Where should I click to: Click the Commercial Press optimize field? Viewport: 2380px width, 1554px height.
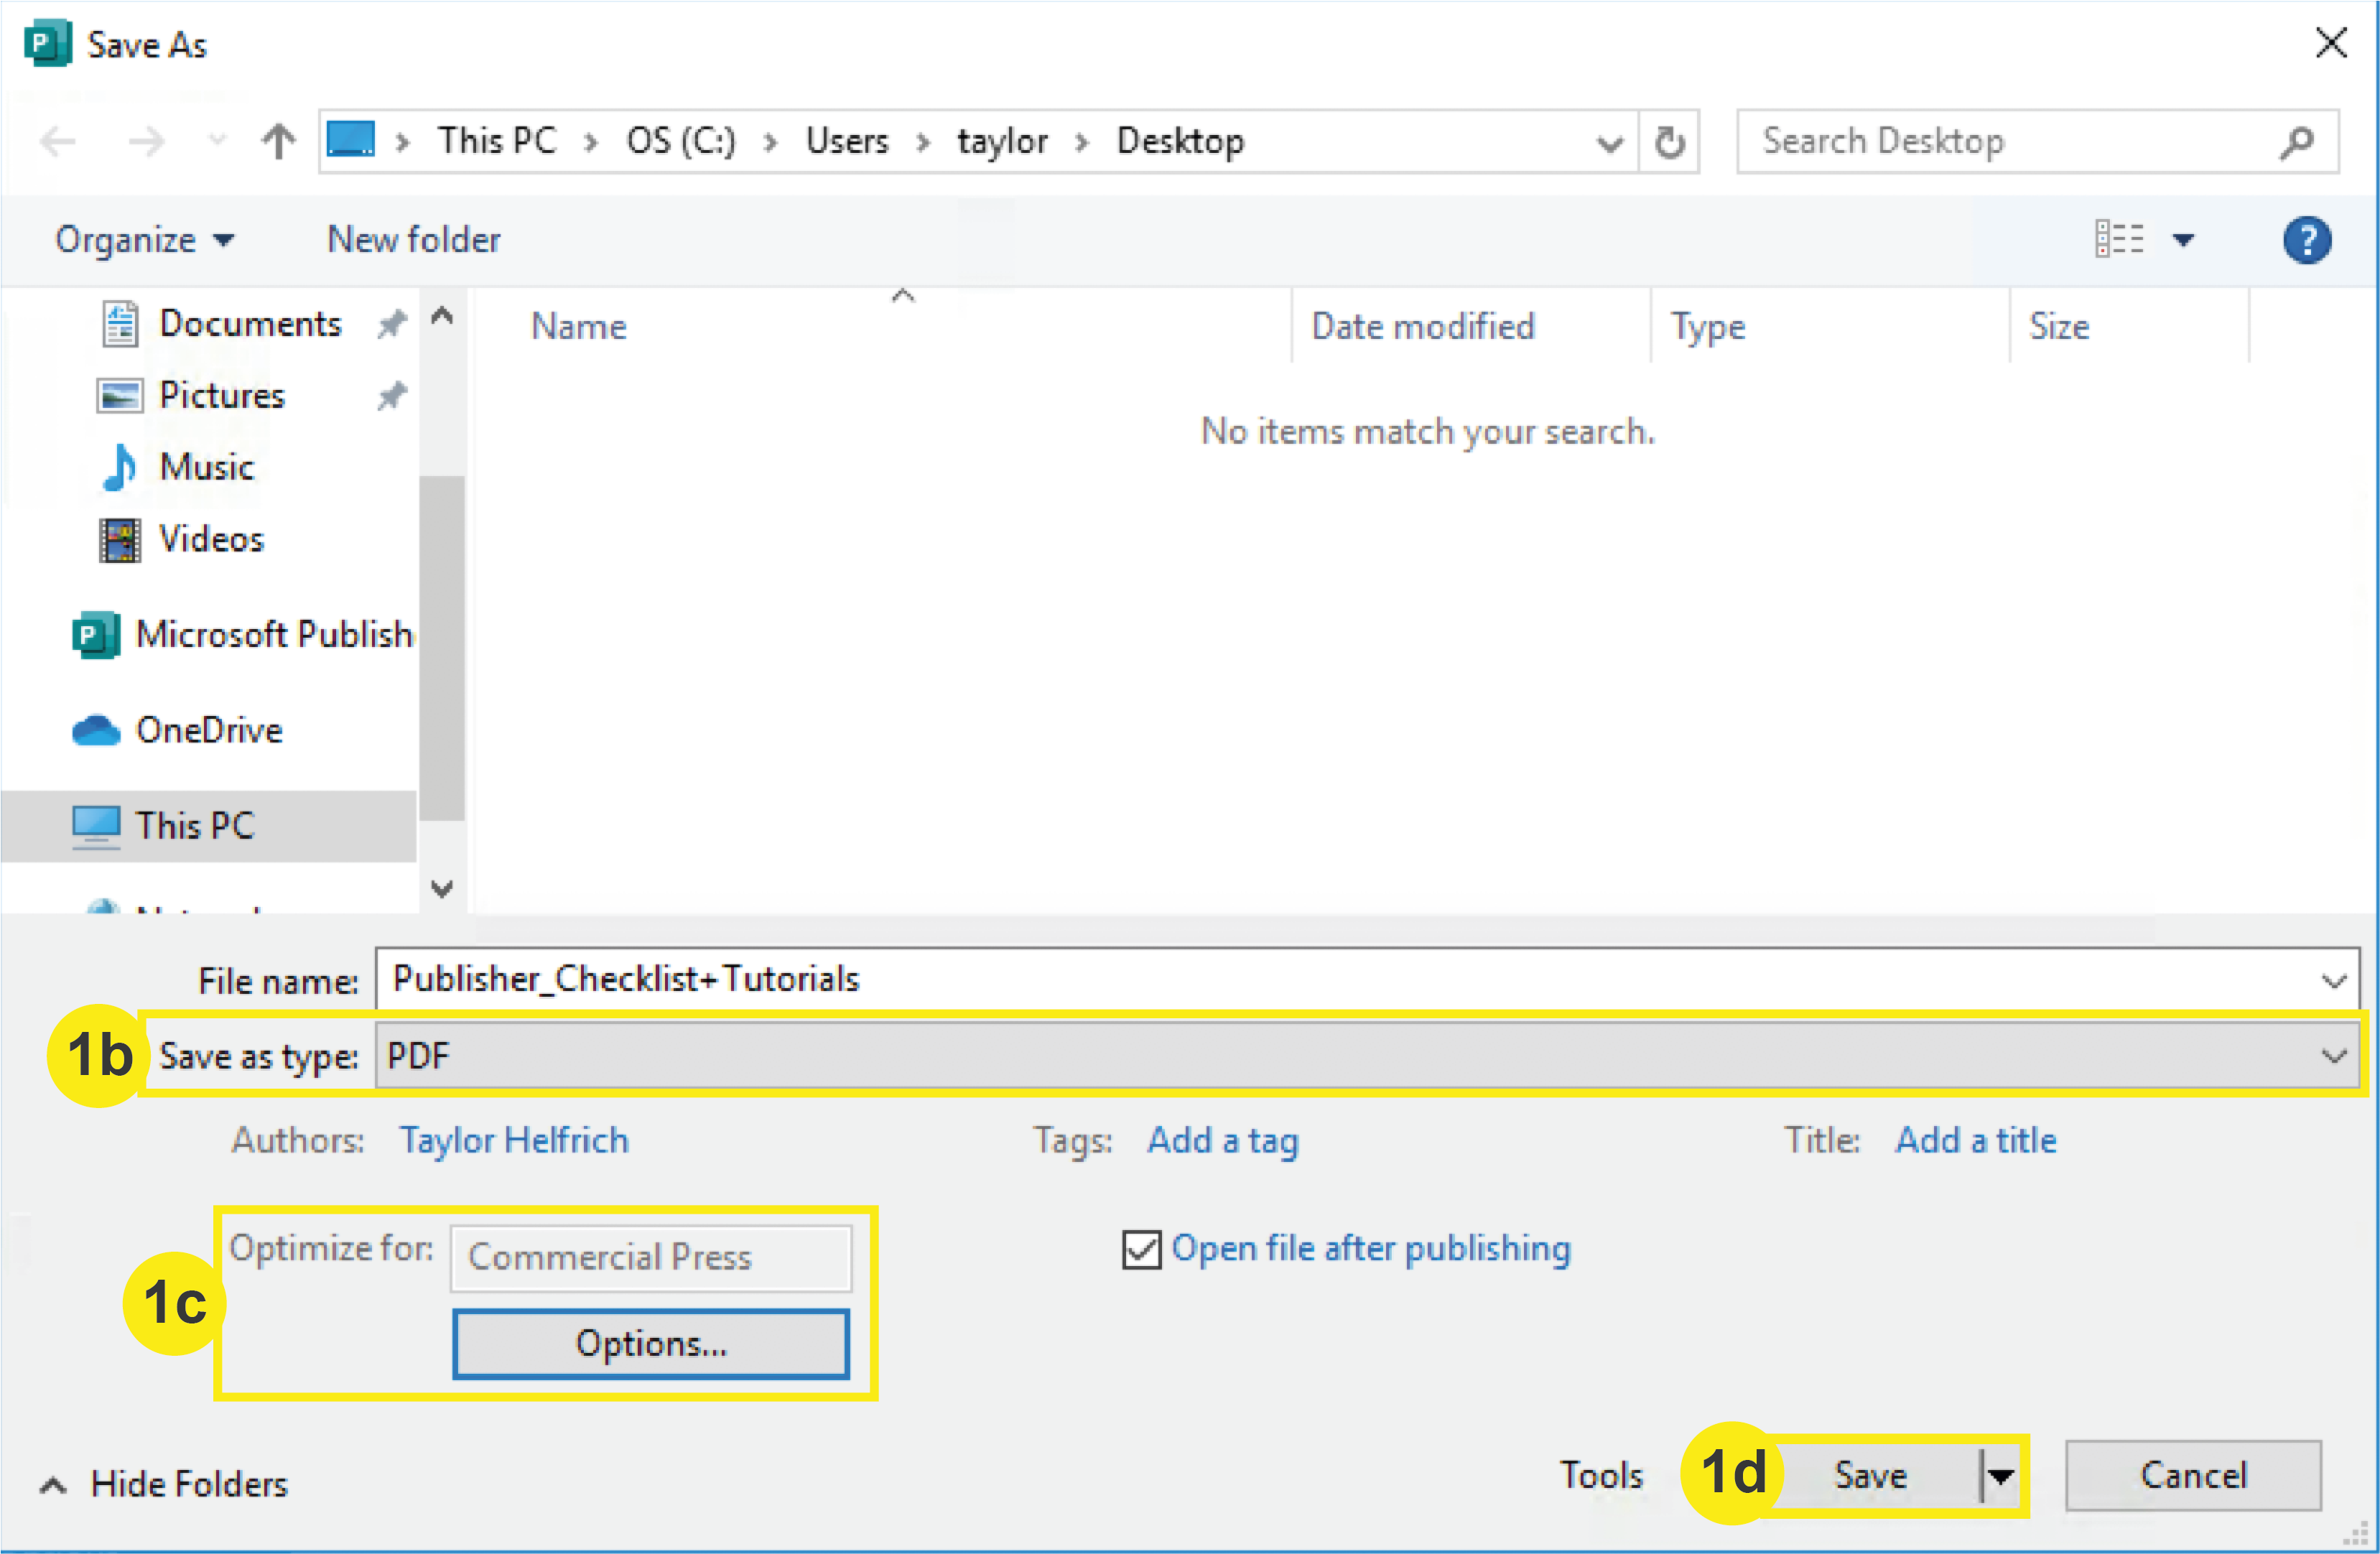tap(651, 1258)
